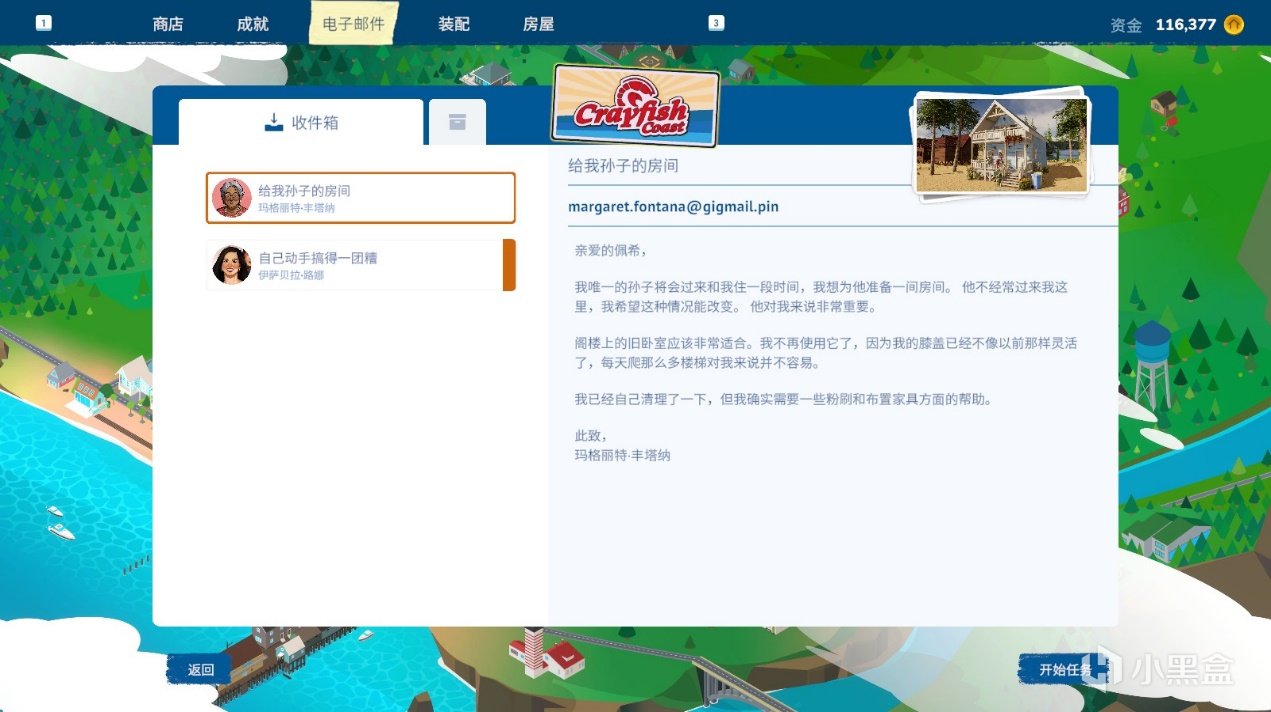Screen dimensions: 1271x712
Task: Click the key hint 1 badge
Action: click(x=44, y=23)
